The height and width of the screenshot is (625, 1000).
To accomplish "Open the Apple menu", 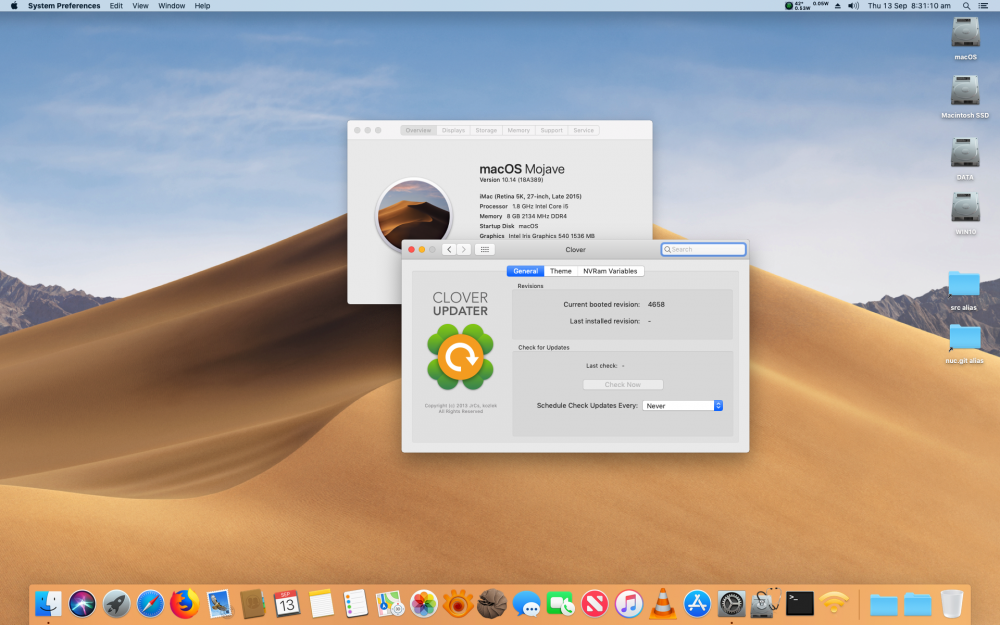I will [x=14, y=6].
